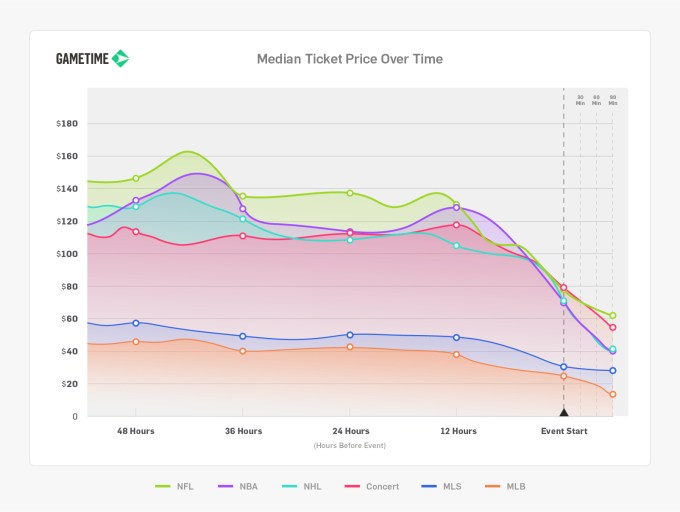Click the MLS data point at 12 Hours
The height and width of the screenshot is (512, 680).
click(x=456, y=337)
